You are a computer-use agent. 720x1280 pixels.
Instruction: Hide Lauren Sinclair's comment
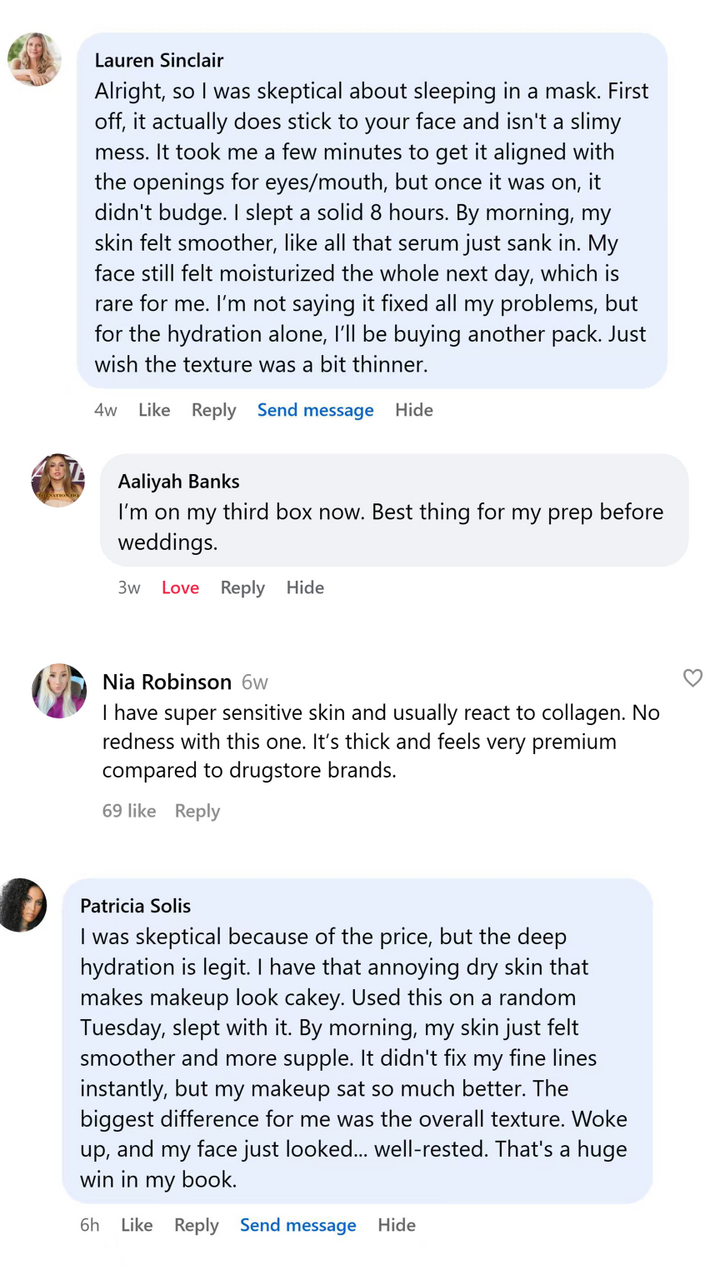click(414, 410)
